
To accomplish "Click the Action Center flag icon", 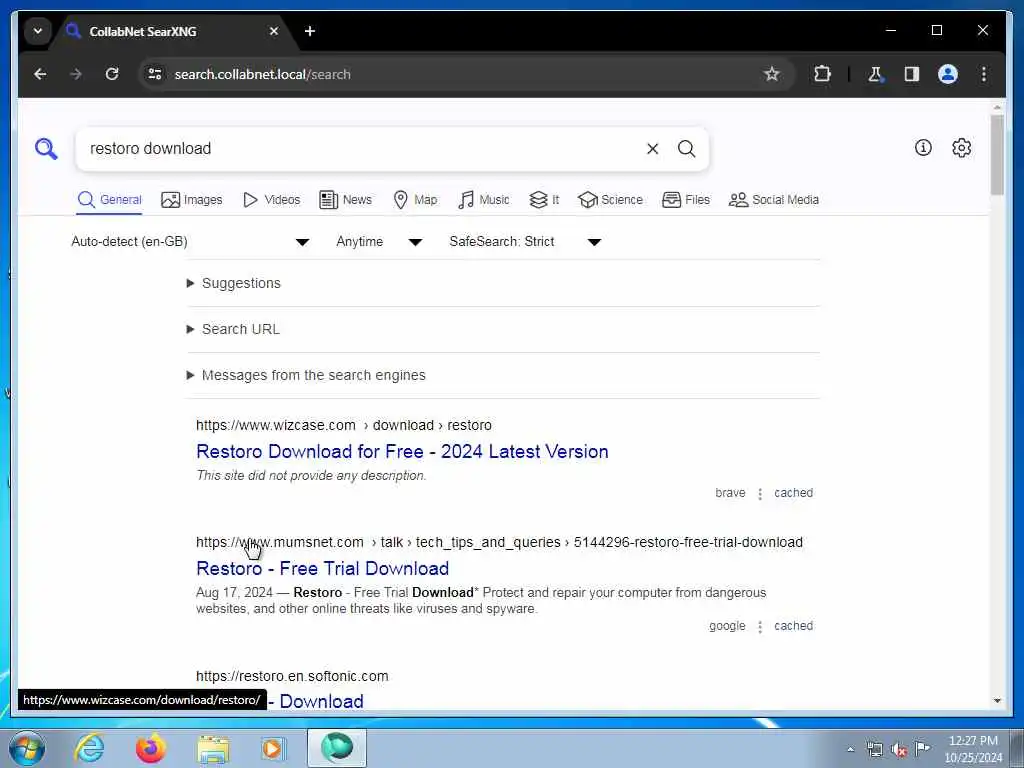I will [x=922, y=748].
